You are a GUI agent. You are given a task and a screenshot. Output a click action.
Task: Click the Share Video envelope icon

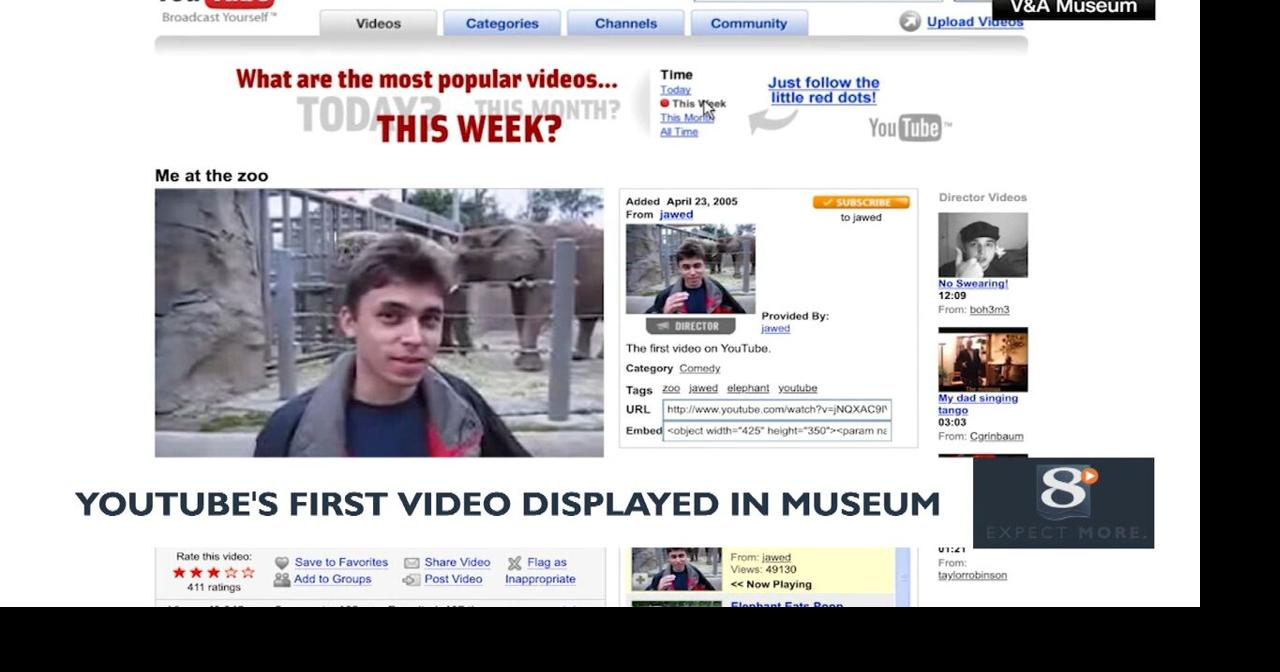pos(412,562)
